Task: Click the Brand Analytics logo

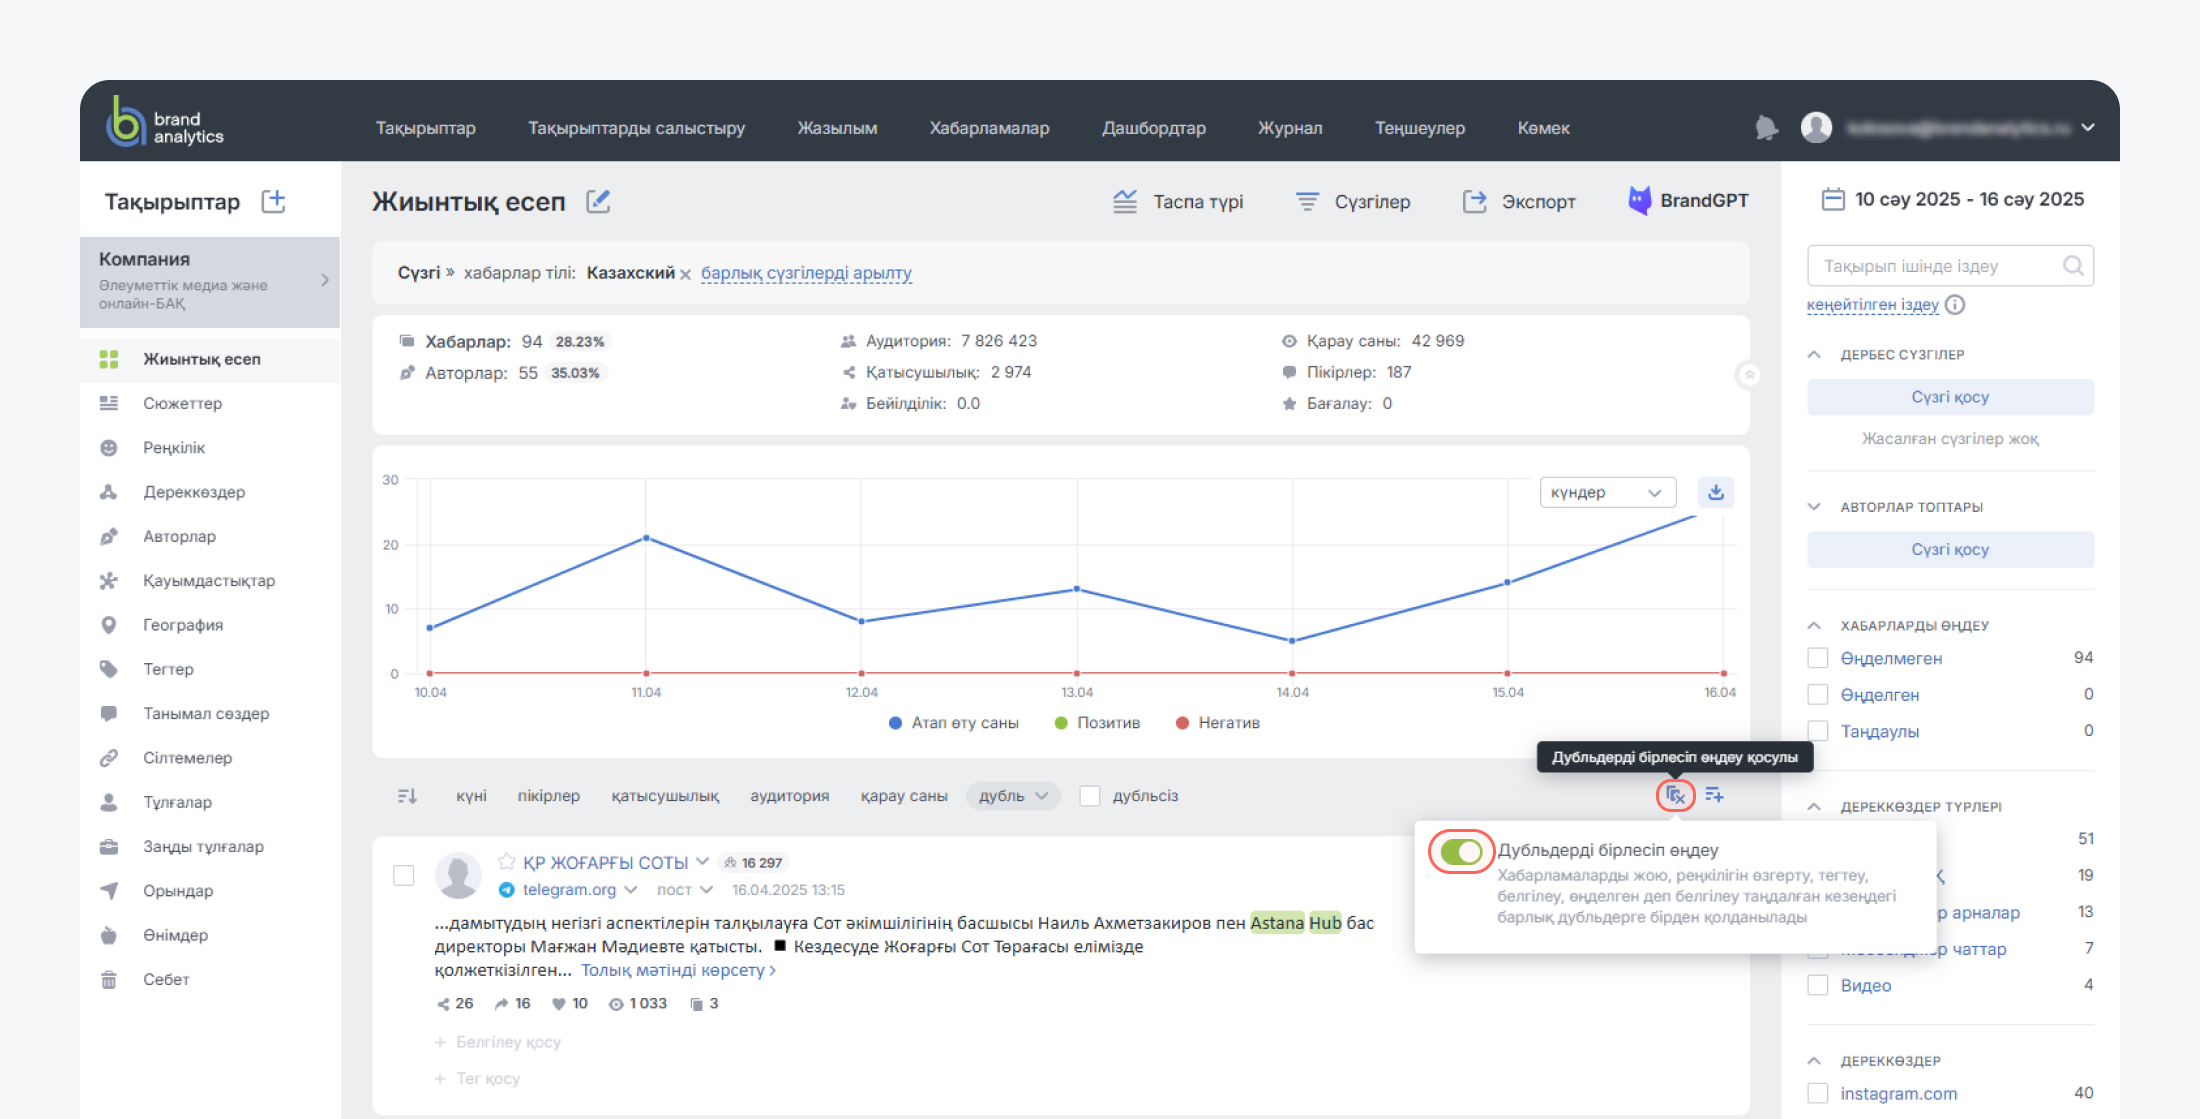Action: (x=165, y=122)
